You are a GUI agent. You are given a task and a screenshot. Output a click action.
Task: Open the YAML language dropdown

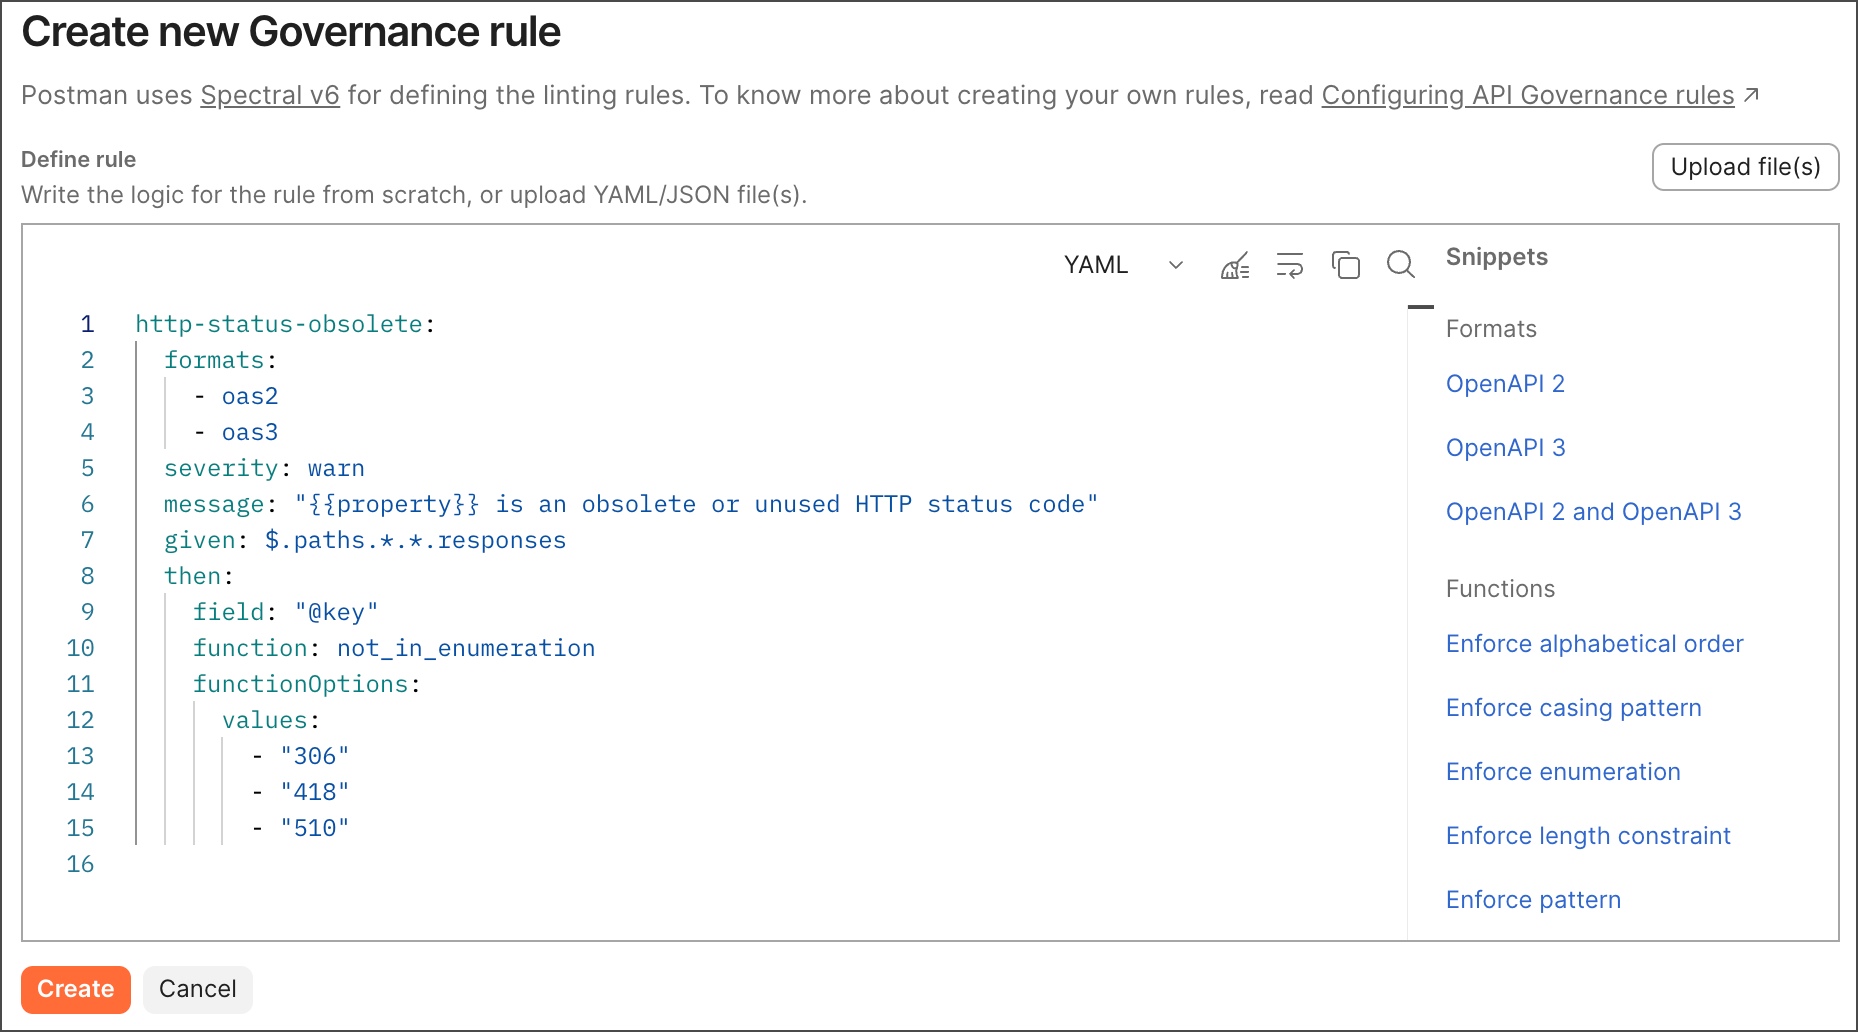click(x=1122, y=265)
